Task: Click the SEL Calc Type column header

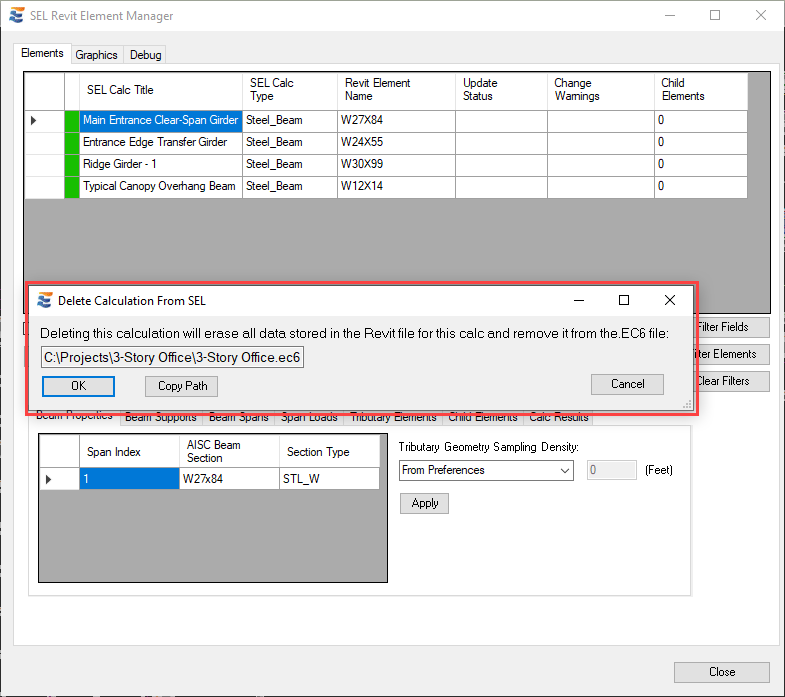Action: [290, 91]
